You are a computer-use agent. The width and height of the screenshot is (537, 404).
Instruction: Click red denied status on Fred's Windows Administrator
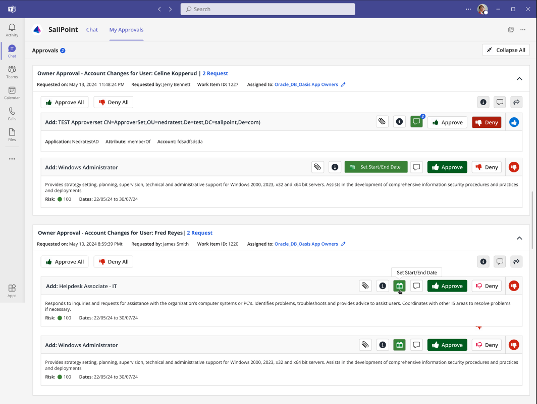pos(514,345)
